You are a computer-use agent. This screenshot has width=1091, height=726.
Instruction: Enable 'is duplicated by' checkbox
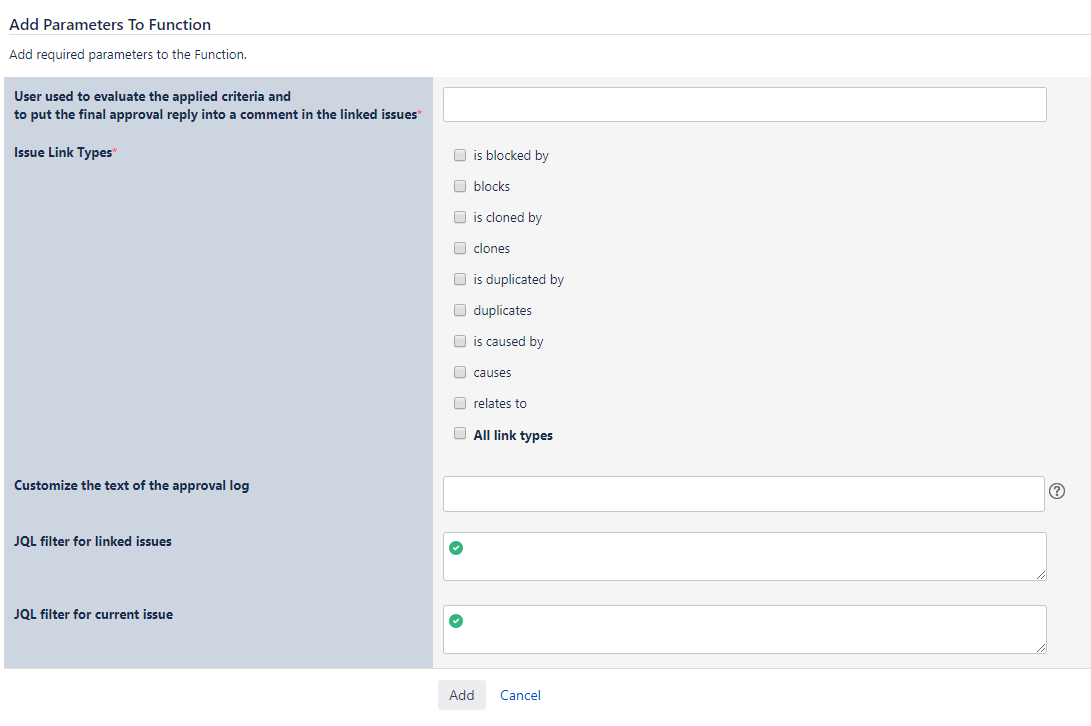click(460, 279)
